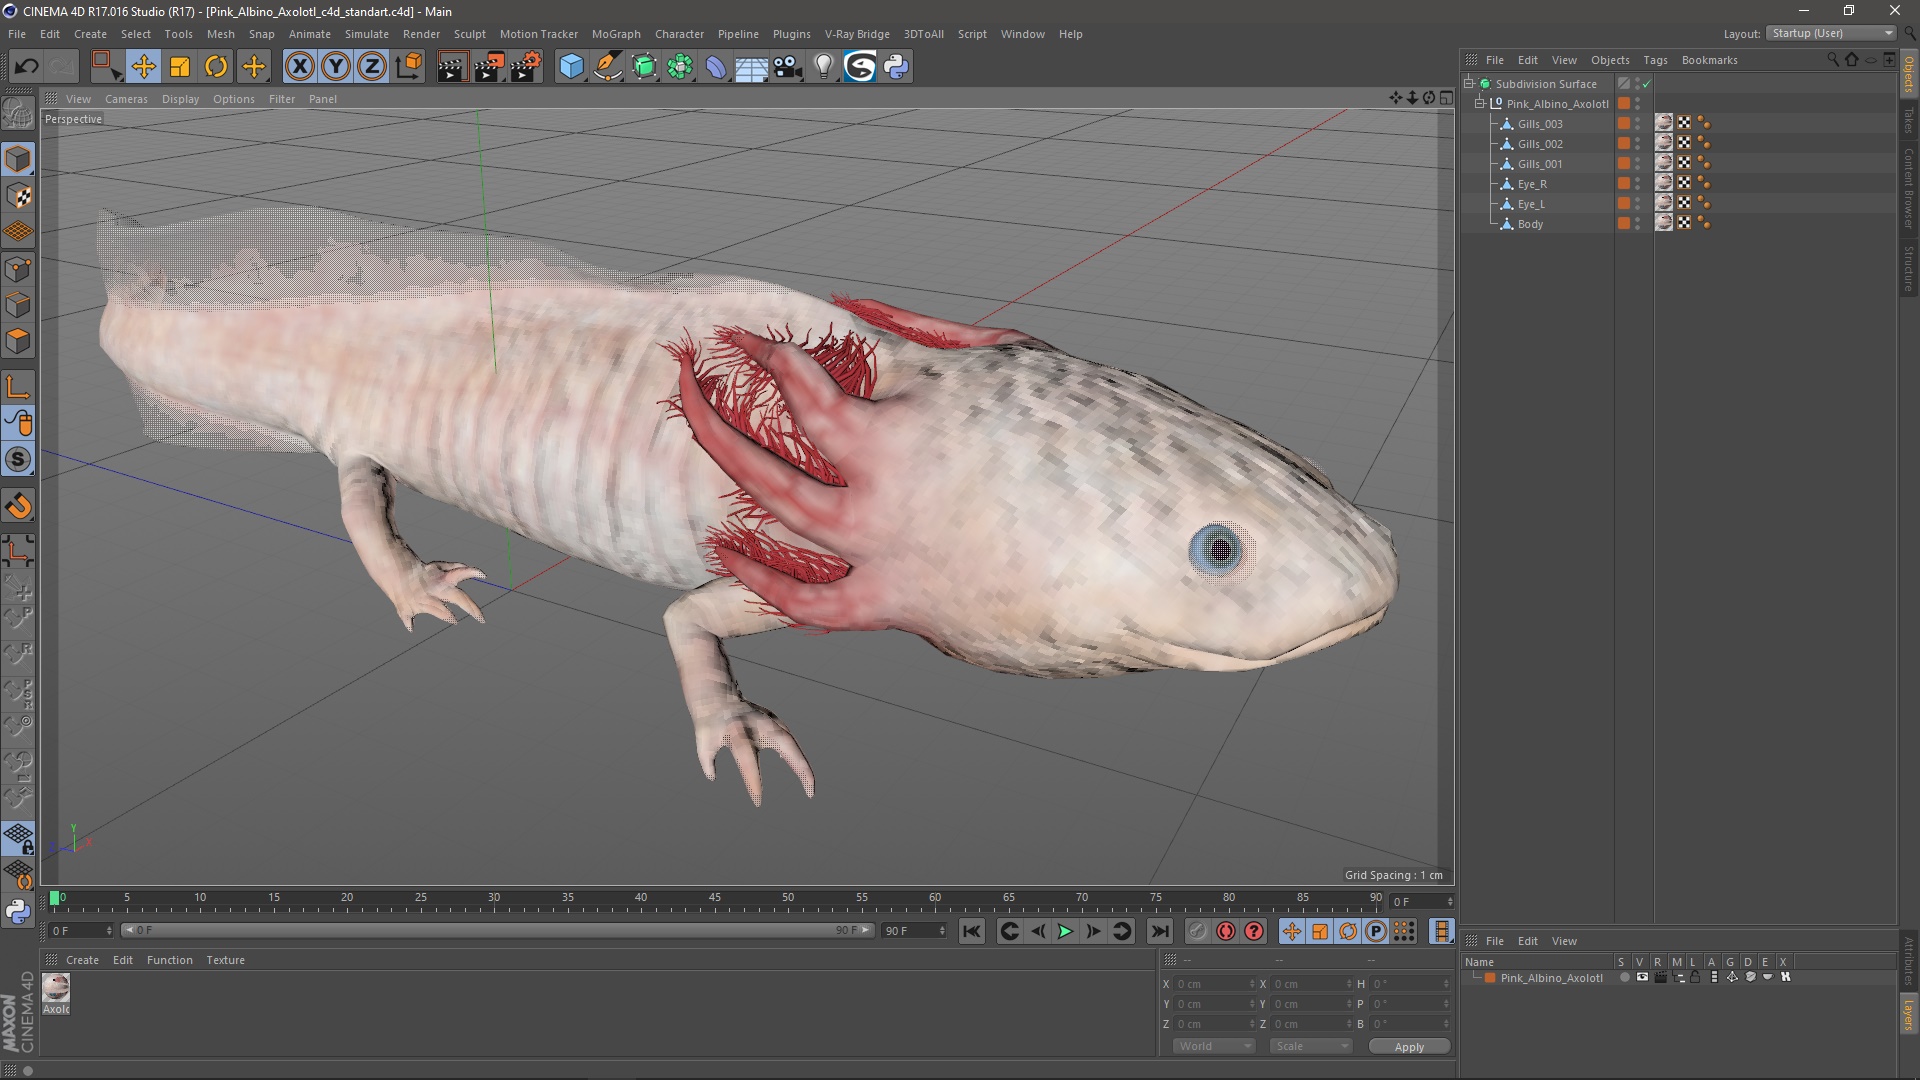
Task: Toggle layer visibility for Pink_Albino_Axolotl
Action: 1642,977
